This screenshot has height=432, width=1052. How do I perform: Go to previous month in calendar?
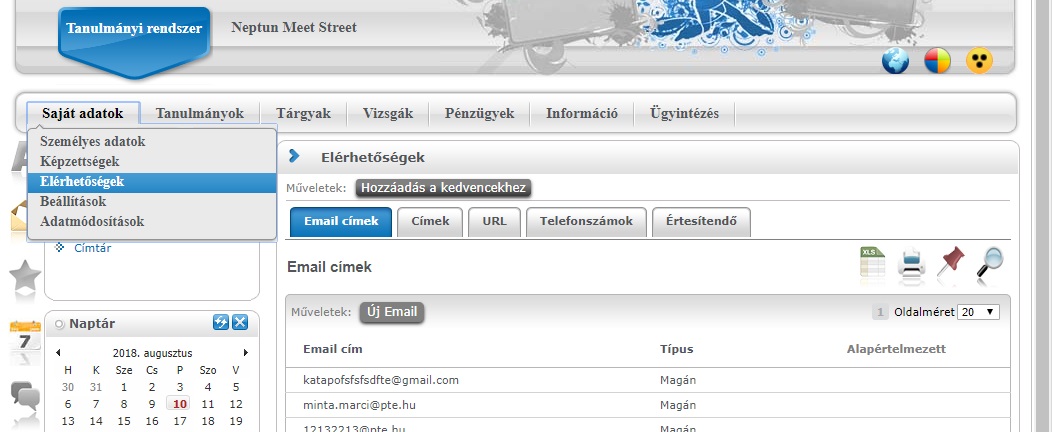58,353
